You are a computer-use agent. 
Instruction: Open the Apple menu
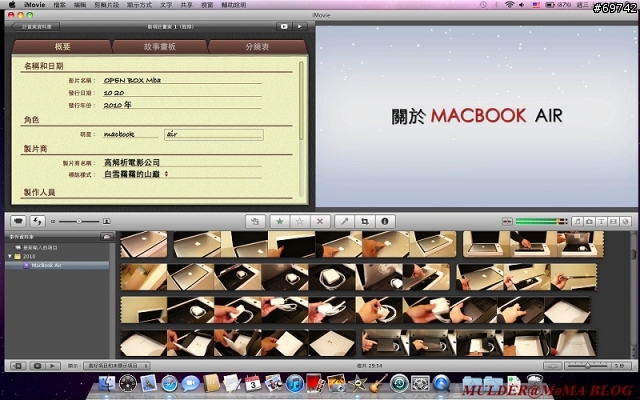pos(12,4)
